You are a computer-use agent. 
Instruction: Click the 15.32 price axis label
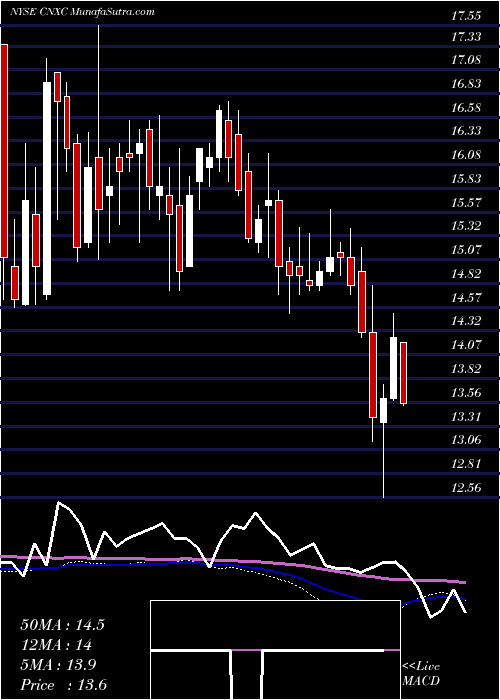click(466, 226)
